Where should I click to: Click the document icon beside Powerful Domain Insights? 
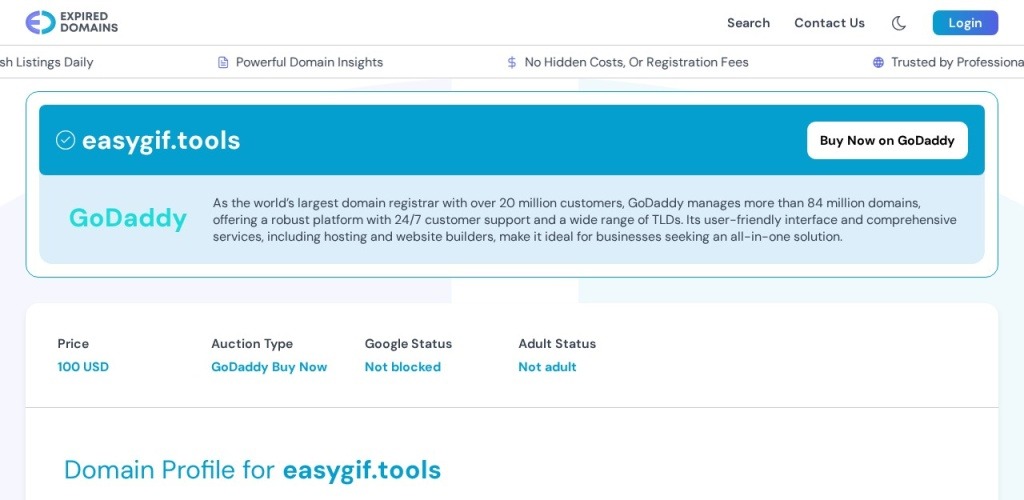[223, 62]
